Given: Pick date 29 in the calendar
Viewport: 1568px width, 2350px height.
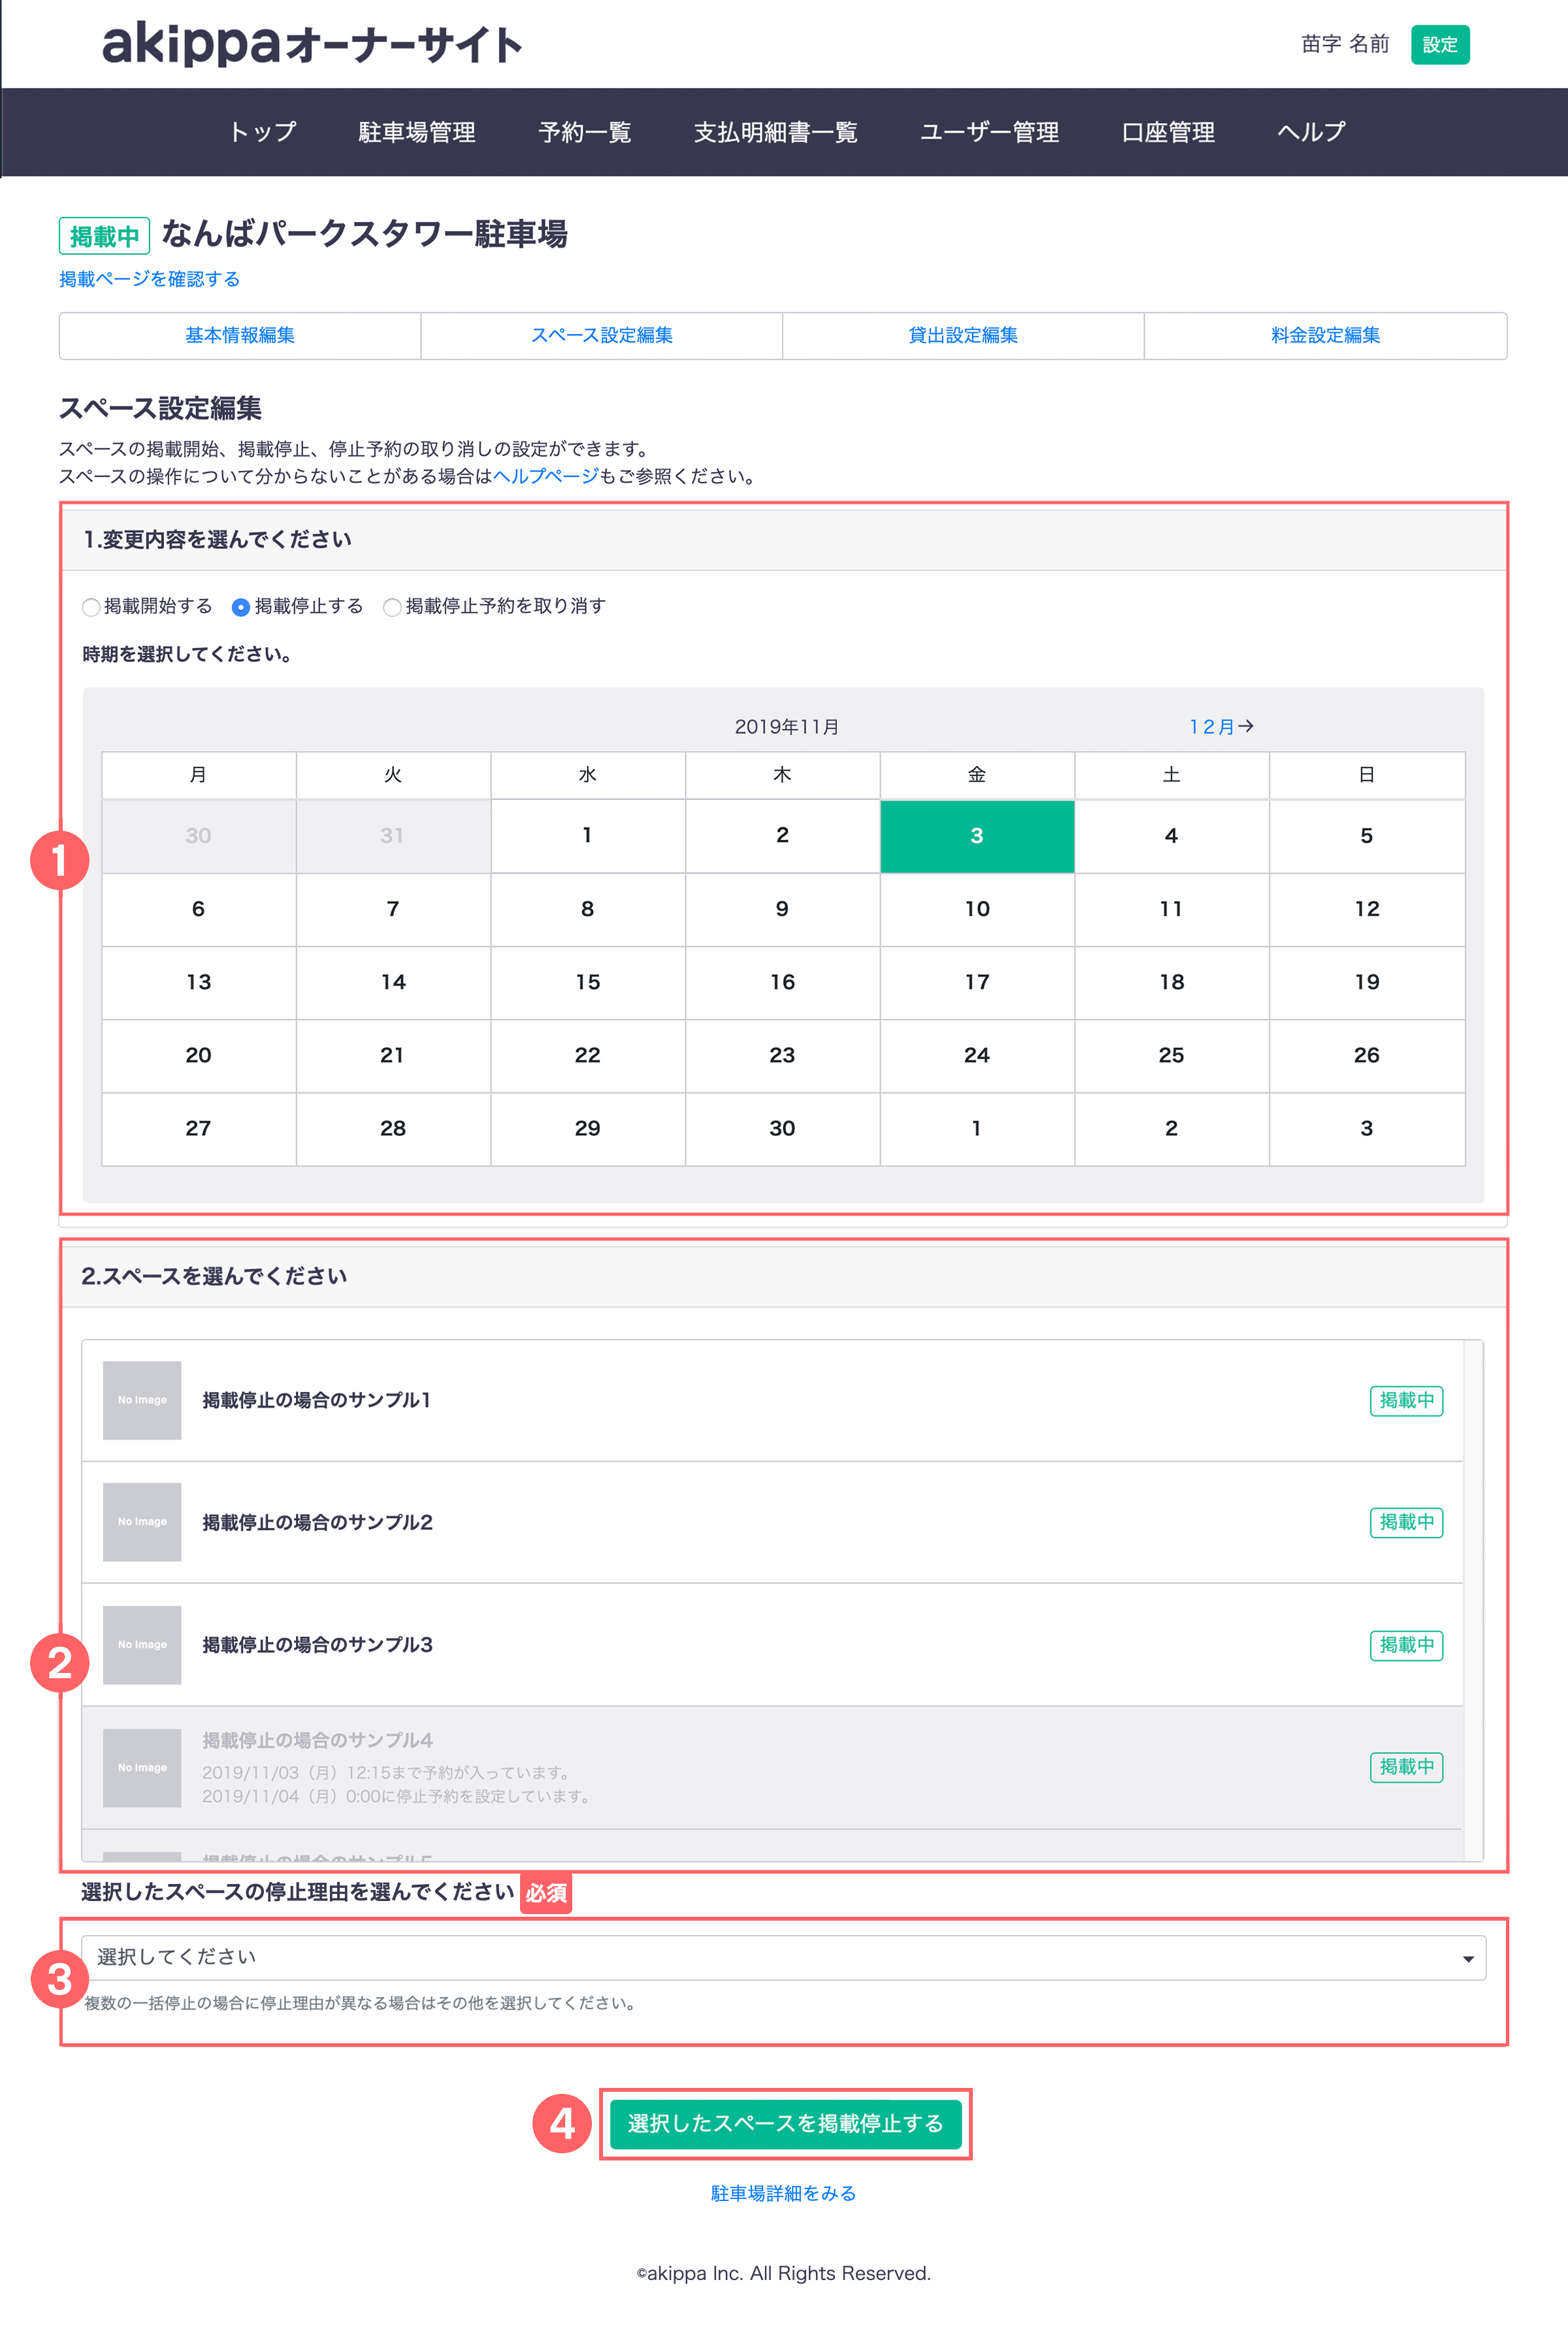Looking at the screenshot, I should click(x=588, y=1128).
